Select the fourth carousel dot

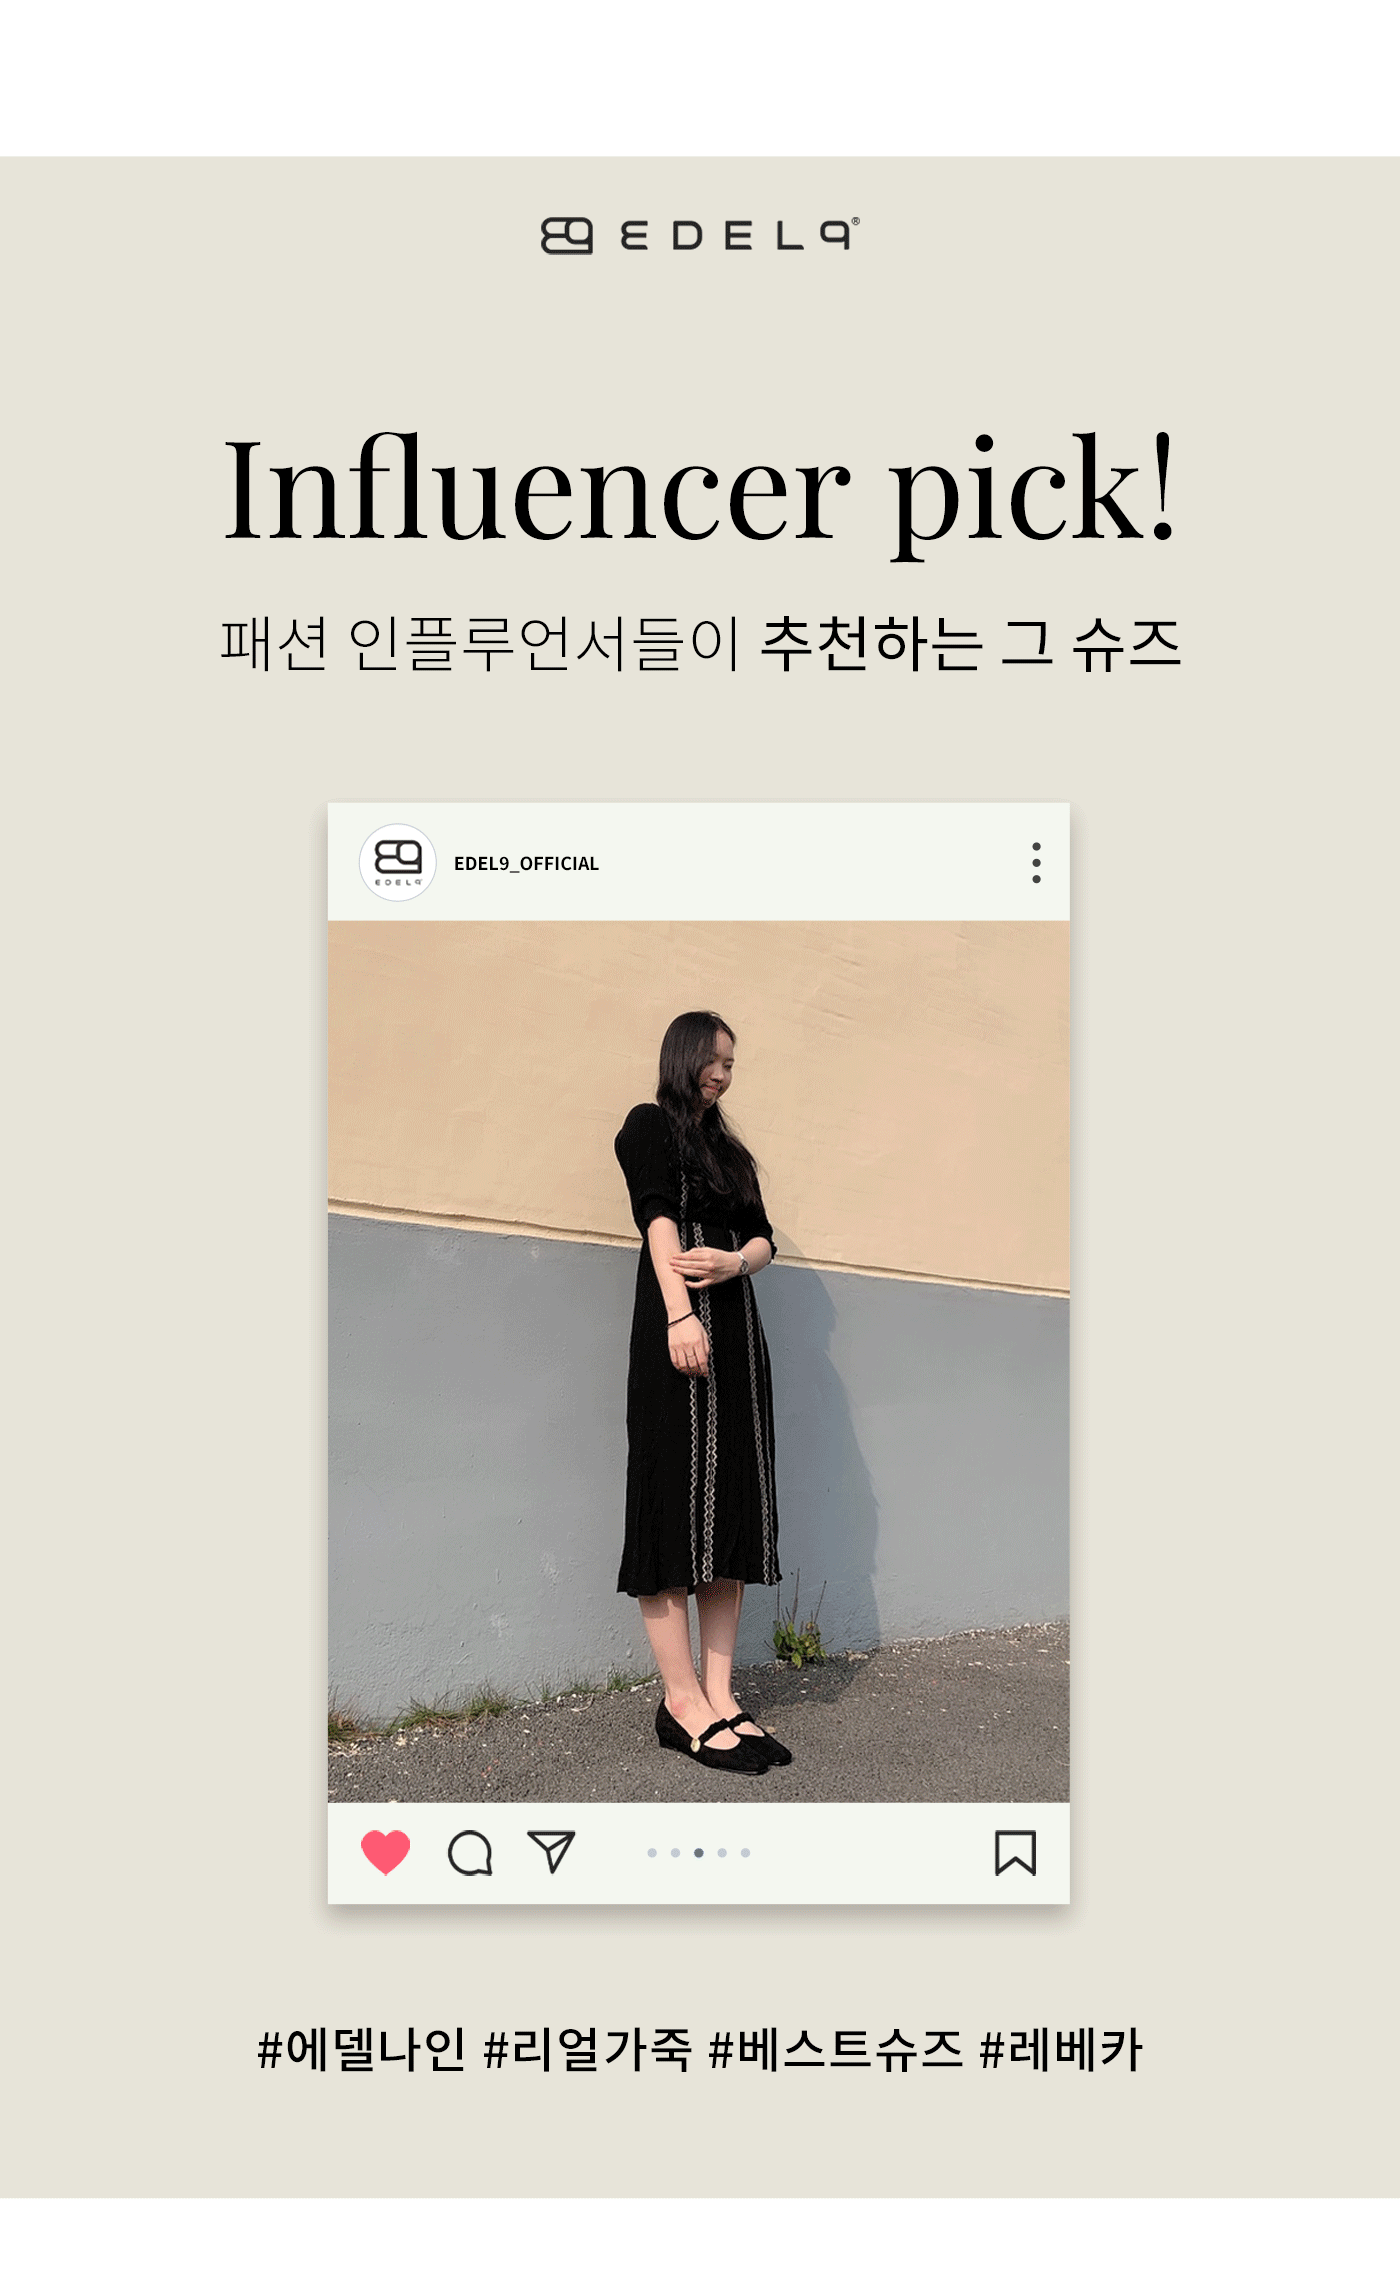(722, 1853)
